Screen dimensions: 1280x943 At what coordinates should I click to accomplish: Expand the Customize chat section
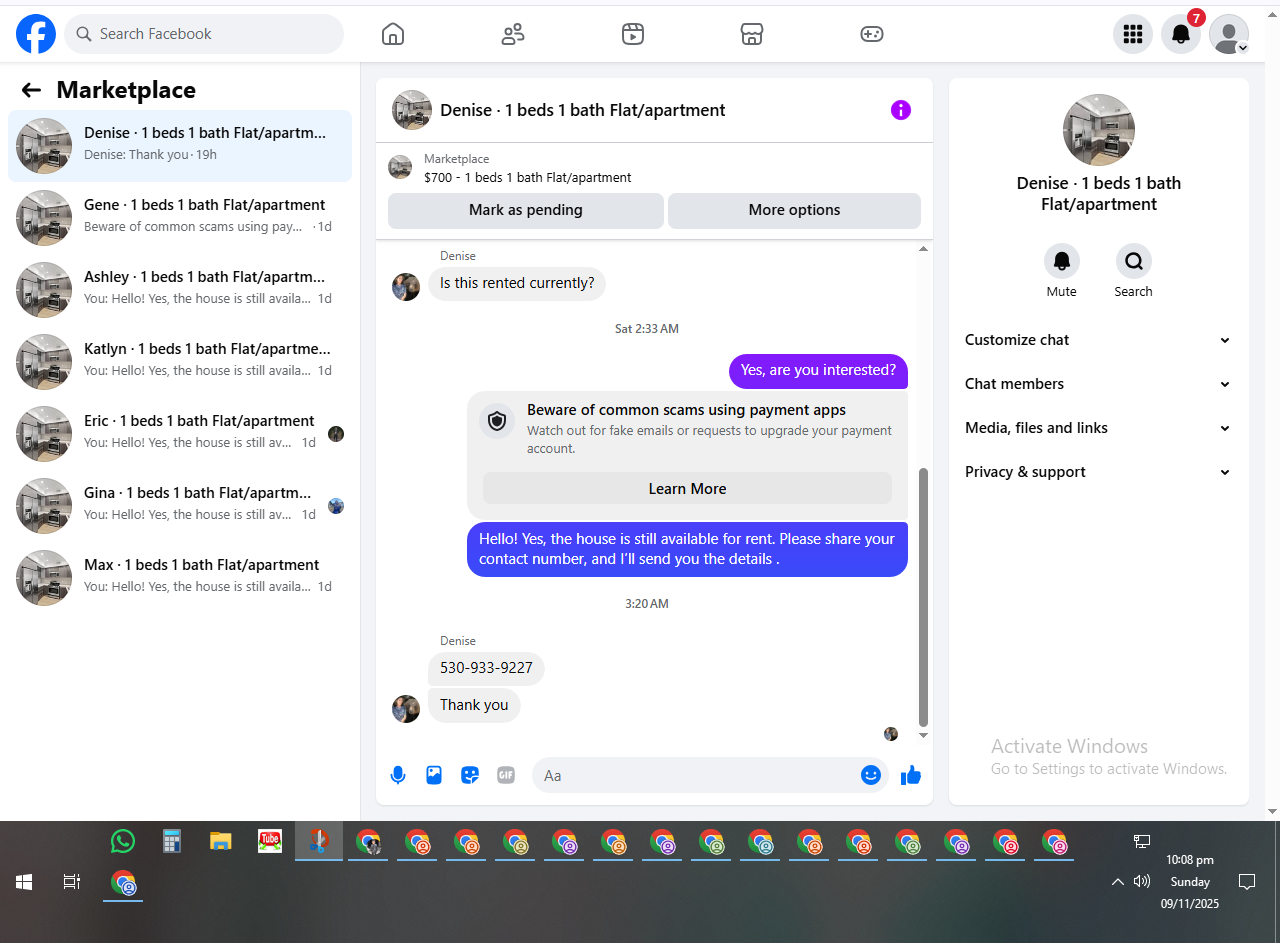tap(1099, 340)
